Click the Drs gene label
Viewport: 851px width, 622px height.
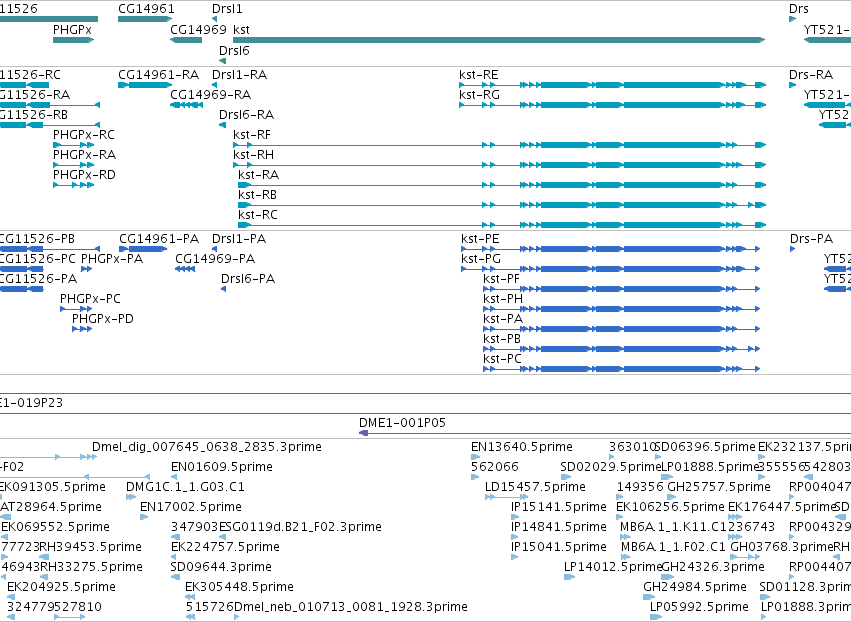(798, 9)
